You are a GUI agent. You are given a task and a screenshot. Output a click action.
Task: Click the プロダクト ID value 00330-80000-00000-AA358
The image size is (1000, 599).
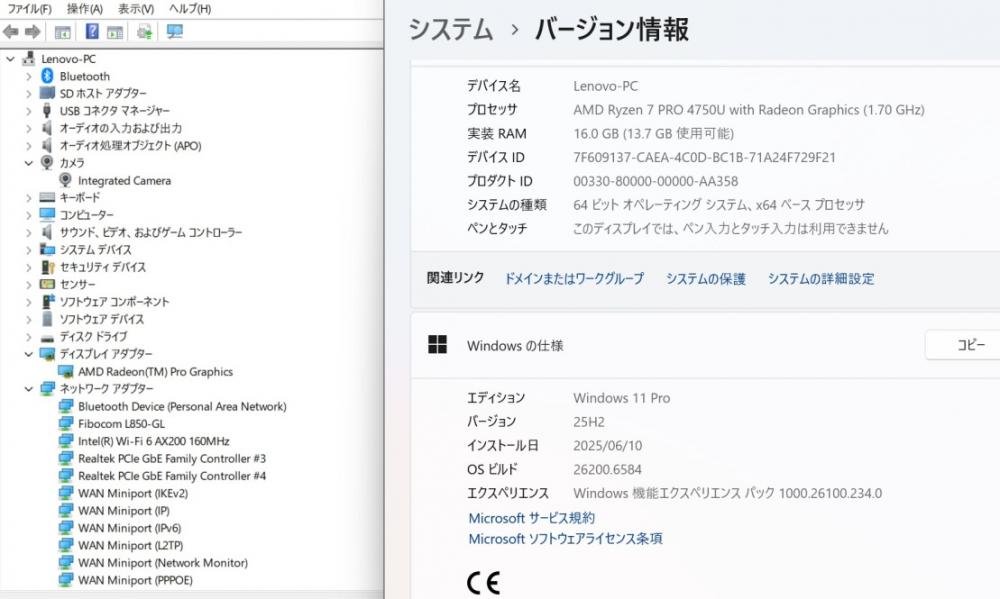656,181
